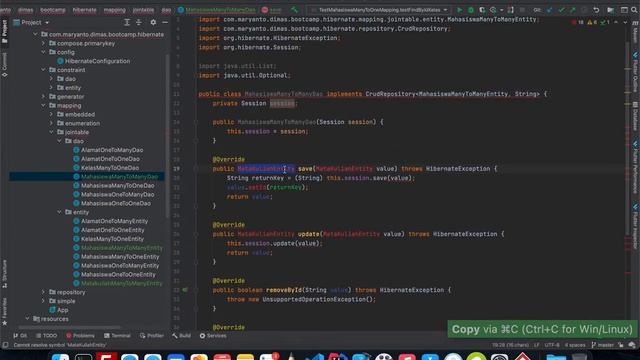Expand the generator package
The image size is (640, 360).
point(44,97)
